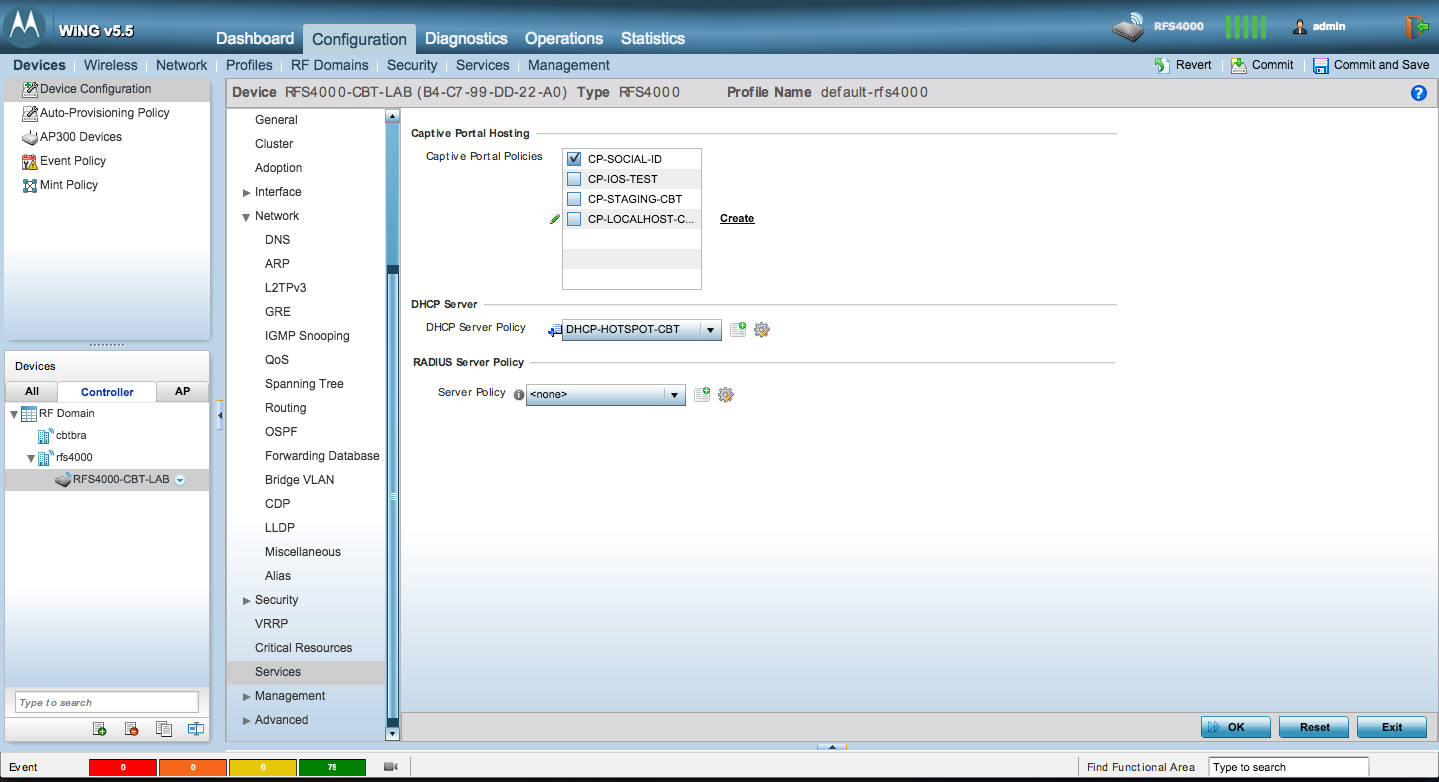Click the DHCP policy override icon
Viewport: 1439px width, 782px height.
(x=555, y=330)
